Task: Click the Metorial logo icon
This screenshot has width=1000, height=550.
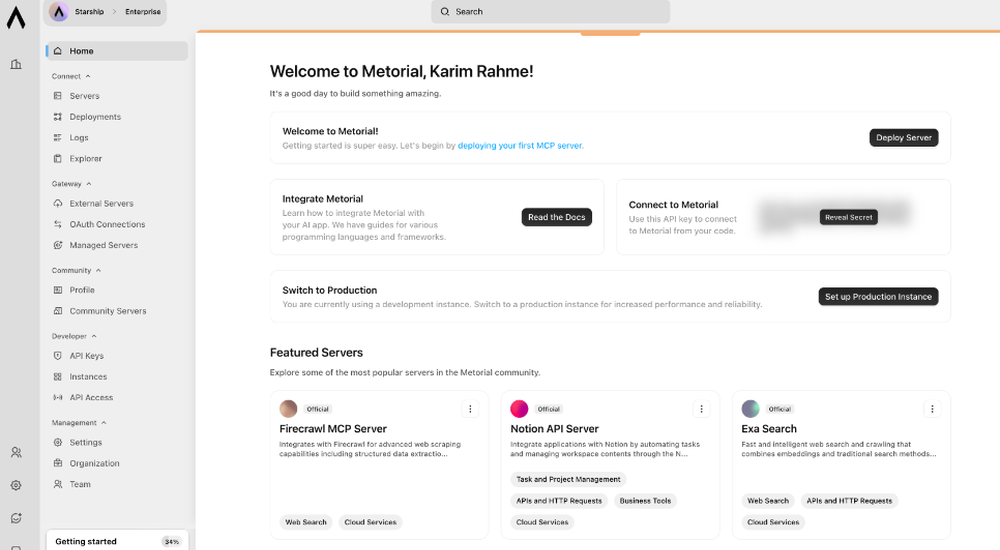Action: pyautogui.click(x=16, y=17)
